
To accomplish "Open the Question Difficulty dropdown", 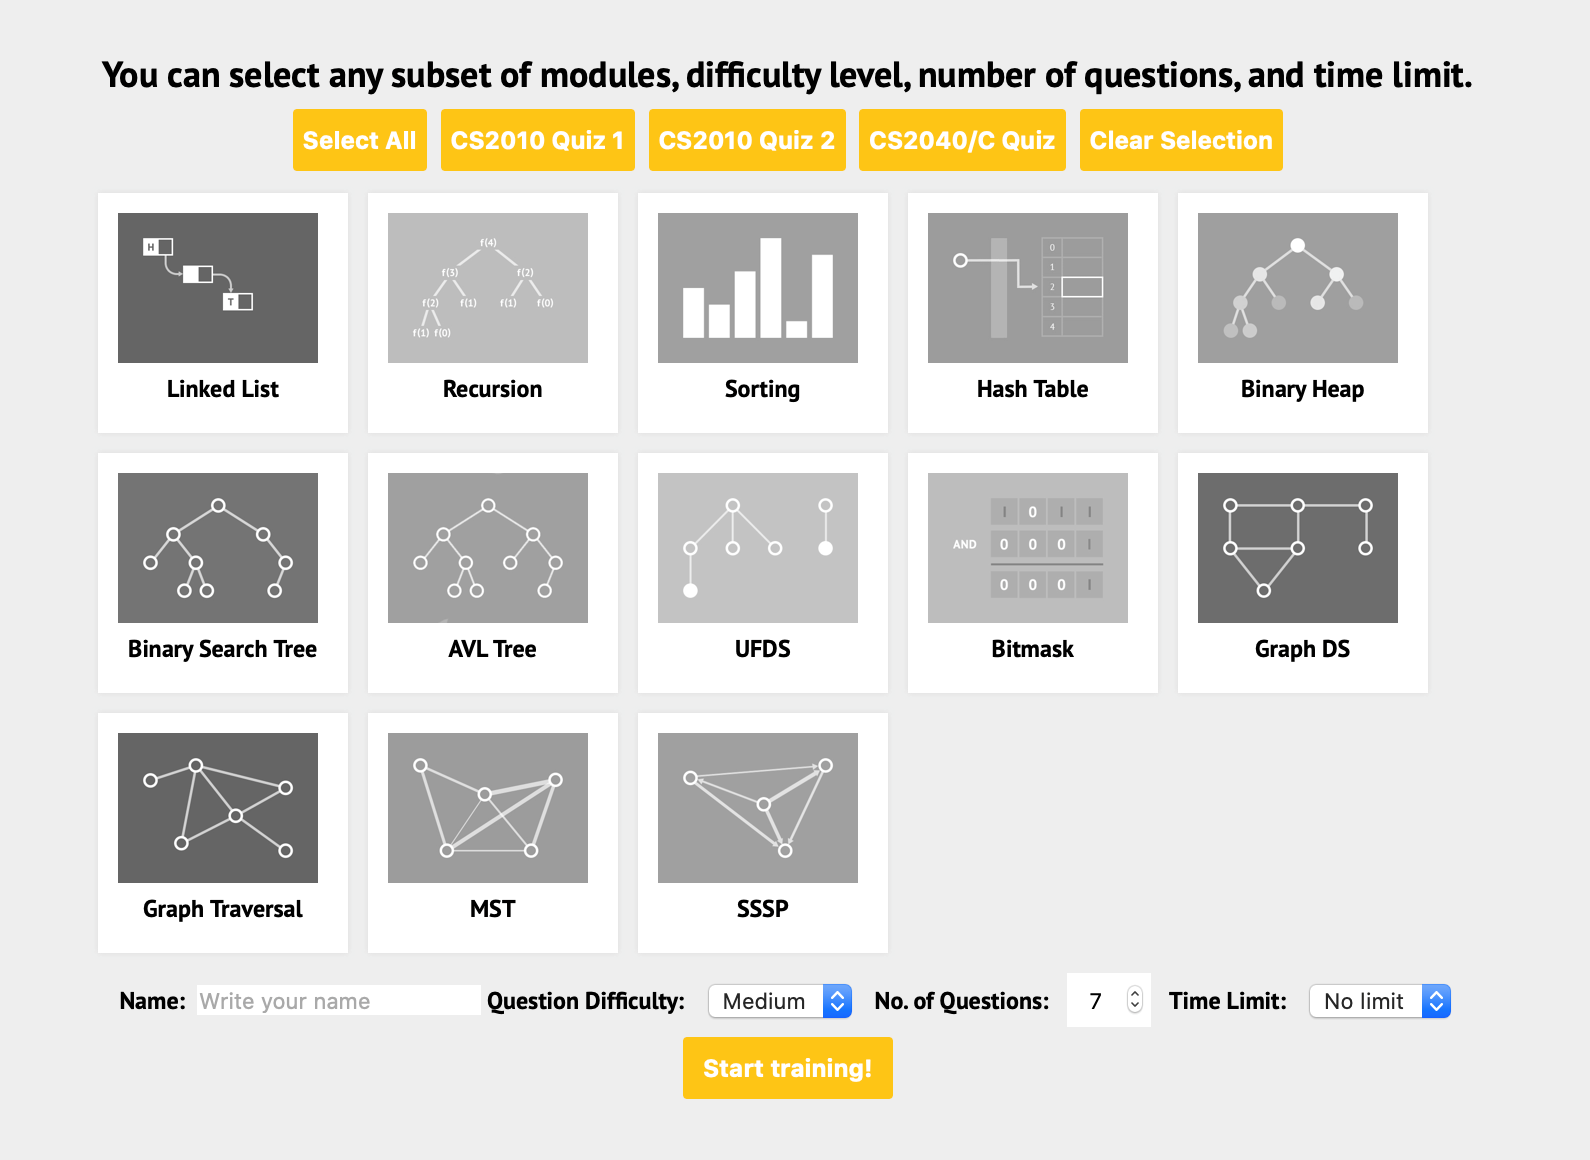I will (780, 1001).
